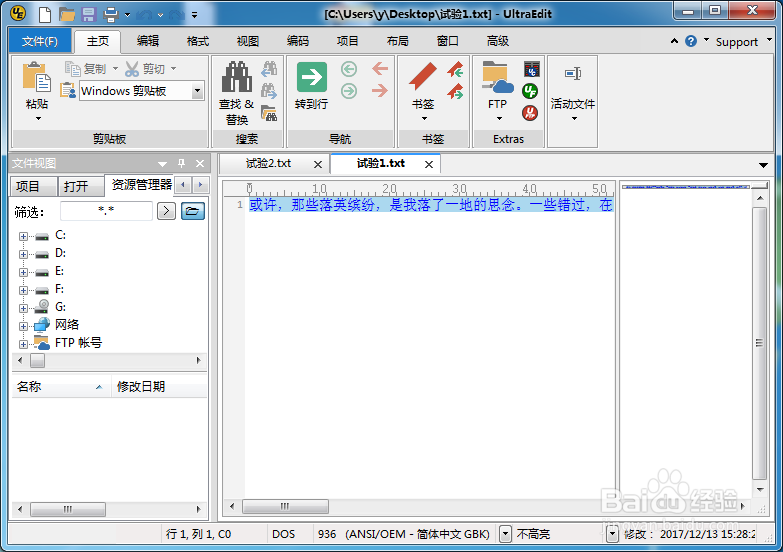Click the Cut (剪切) scissors icon
783x552 pixels.
point(132,69)
